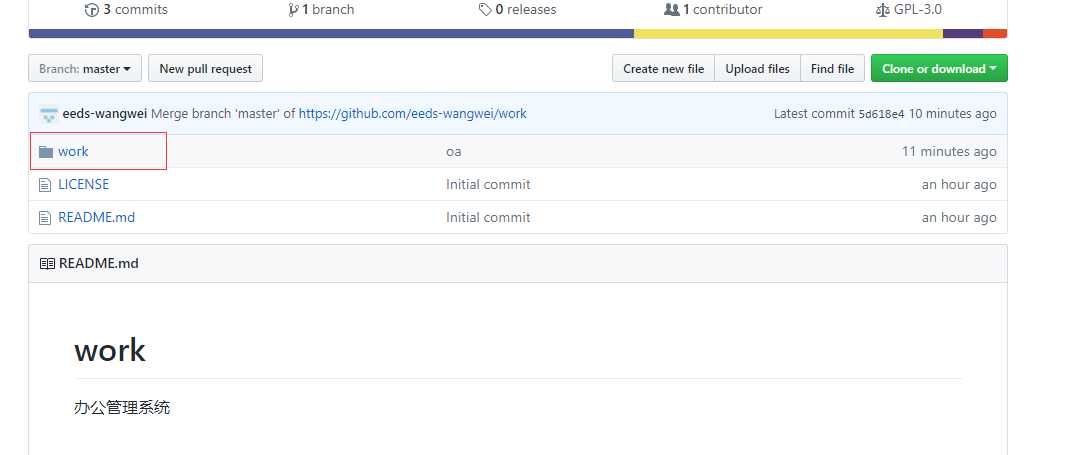Open the LICENSE file
The image size is (1089, 455).
point(83,184)
